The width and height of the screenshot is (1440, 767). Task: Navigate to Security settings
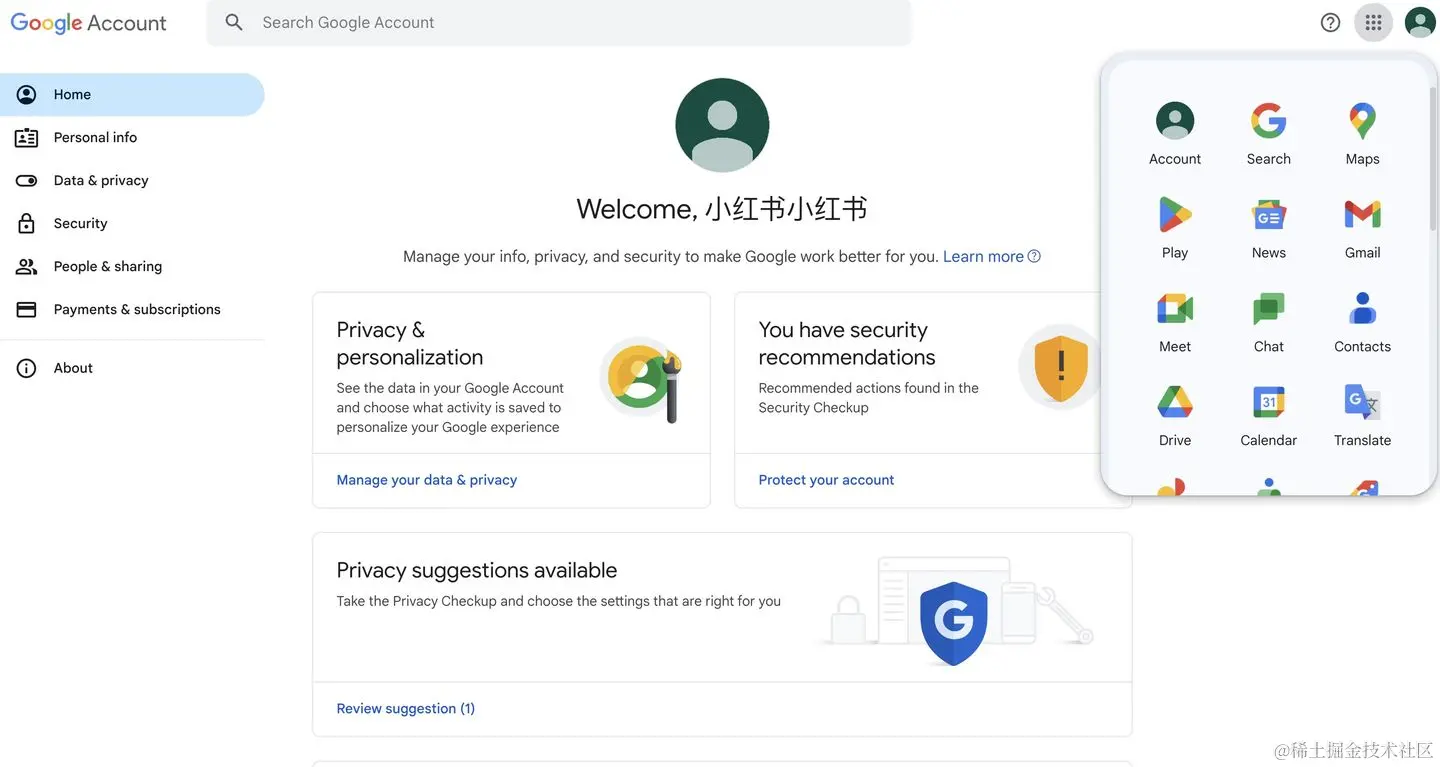[132, 223]
